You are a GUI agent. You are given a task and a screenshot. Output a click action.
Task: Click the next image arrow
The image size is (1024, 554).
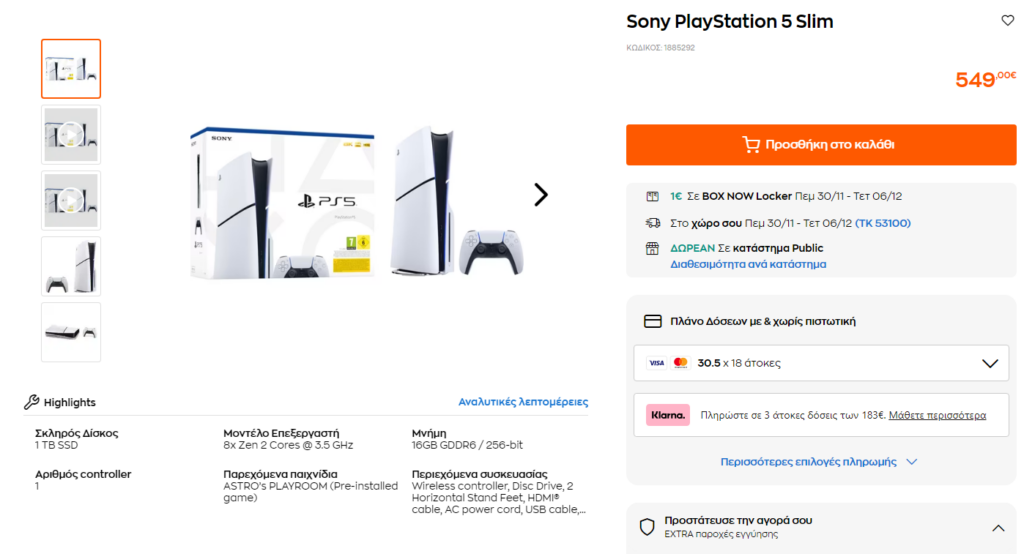coord(541,195)
